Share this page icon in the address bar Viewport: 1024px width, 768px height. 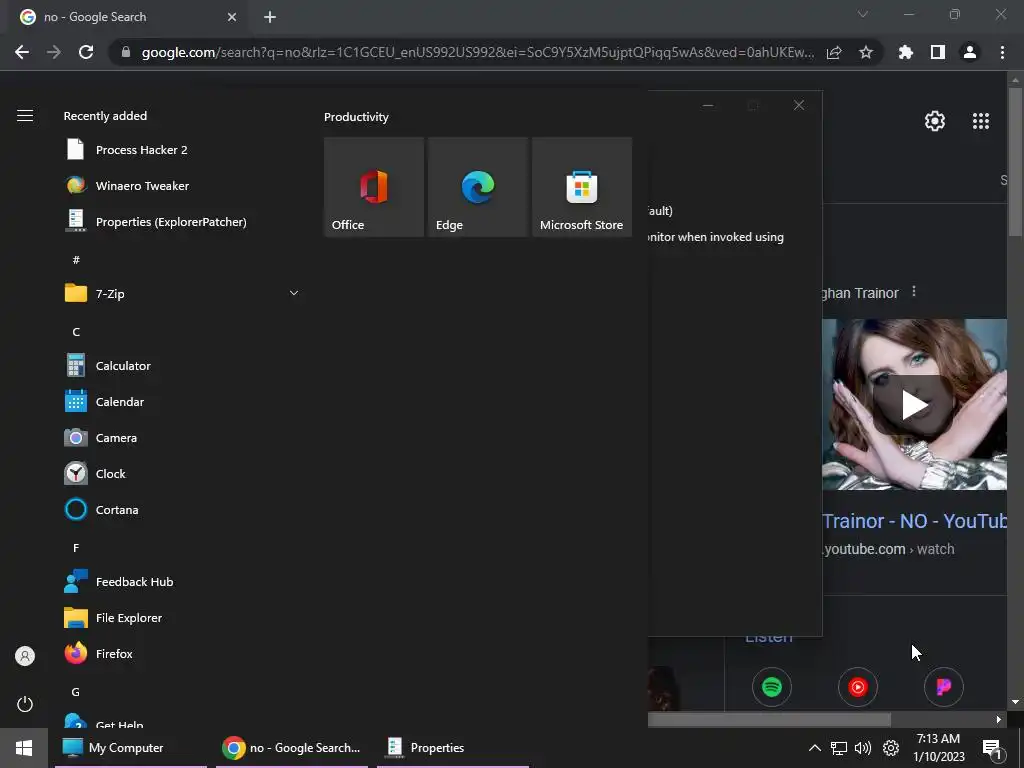coord(834,52)
